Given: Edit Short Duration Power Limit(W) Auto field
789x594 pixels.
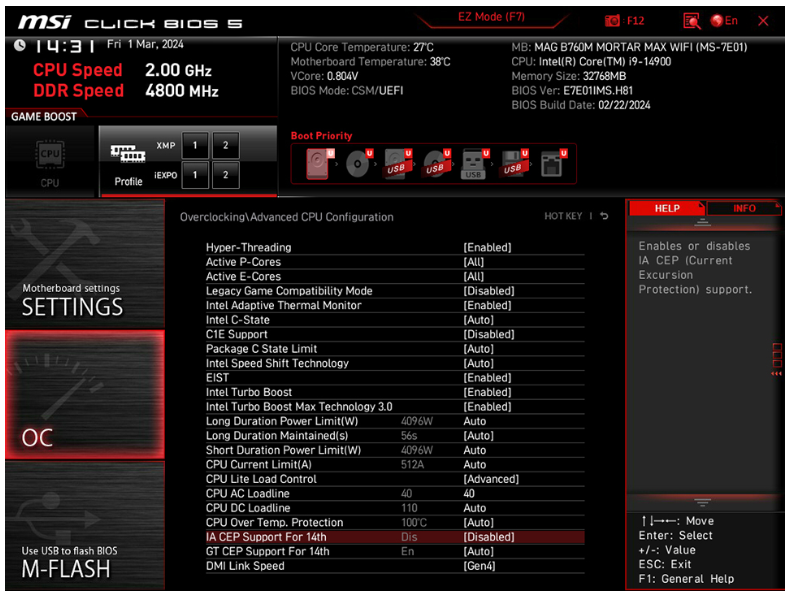Looking at the screenshot, I should [475, 450].
